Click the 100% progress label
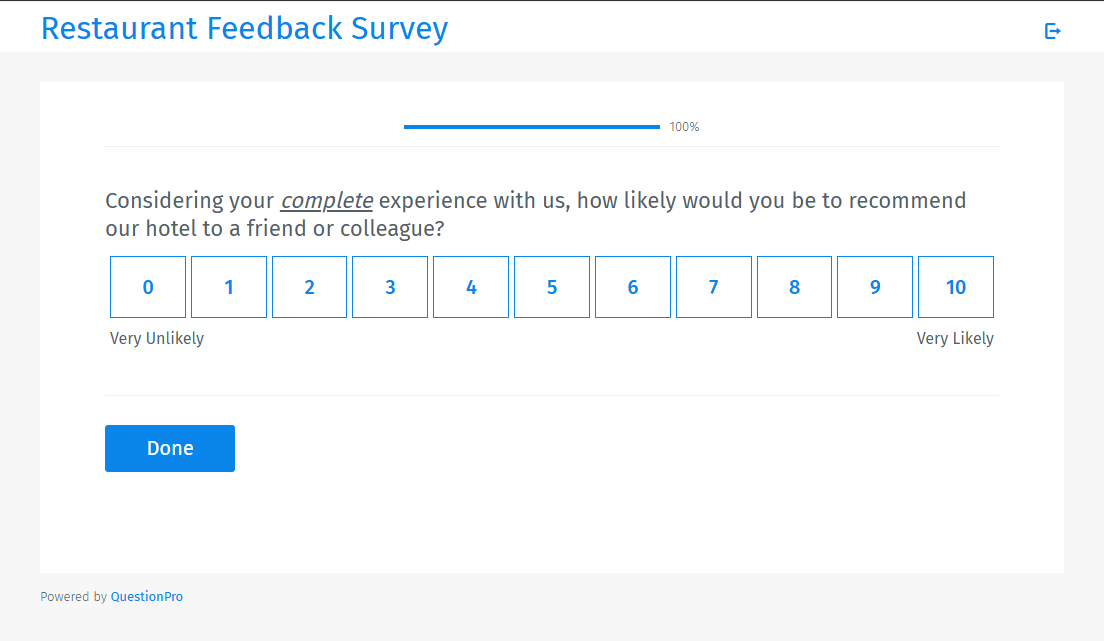The height and width of the screenshot is (641, 1104). (684, 127)
